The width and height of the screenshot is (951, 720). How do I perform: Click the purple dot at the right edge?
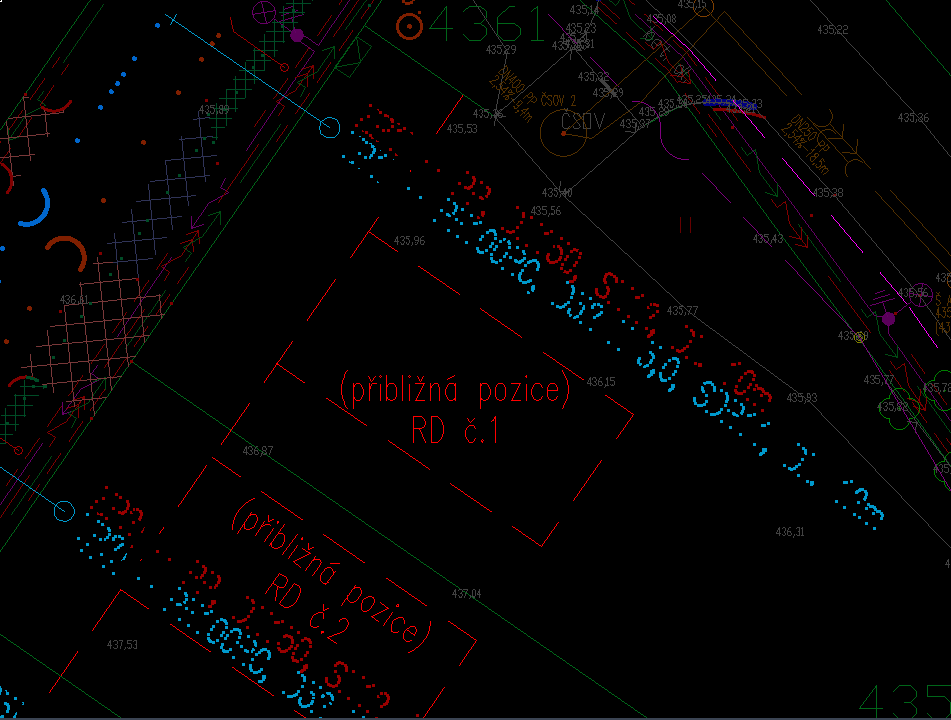pyautogui.click(x=888, y=319)
